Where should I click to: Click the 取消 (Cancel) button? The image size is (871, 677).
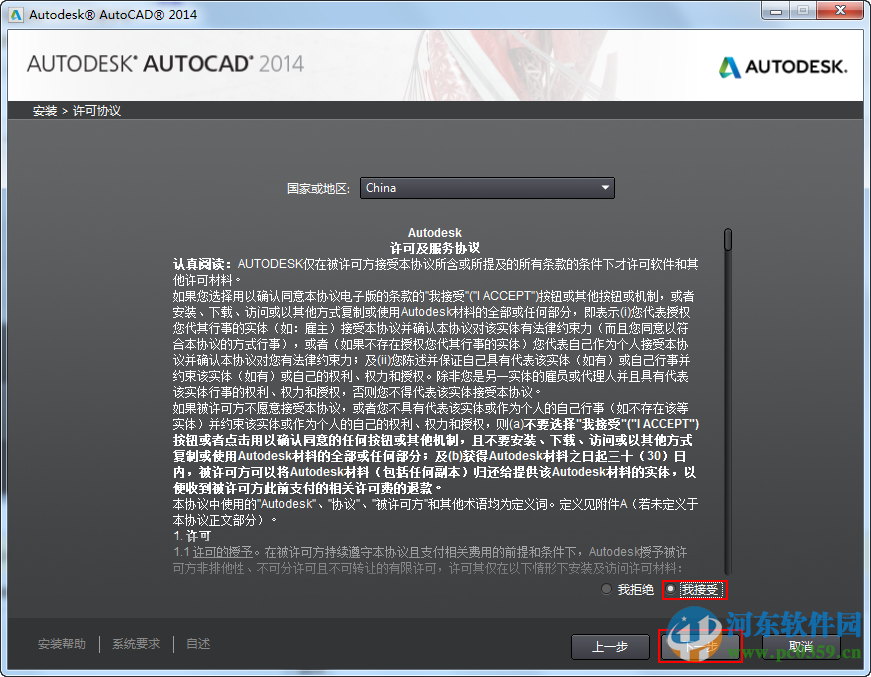coord(797,647)
